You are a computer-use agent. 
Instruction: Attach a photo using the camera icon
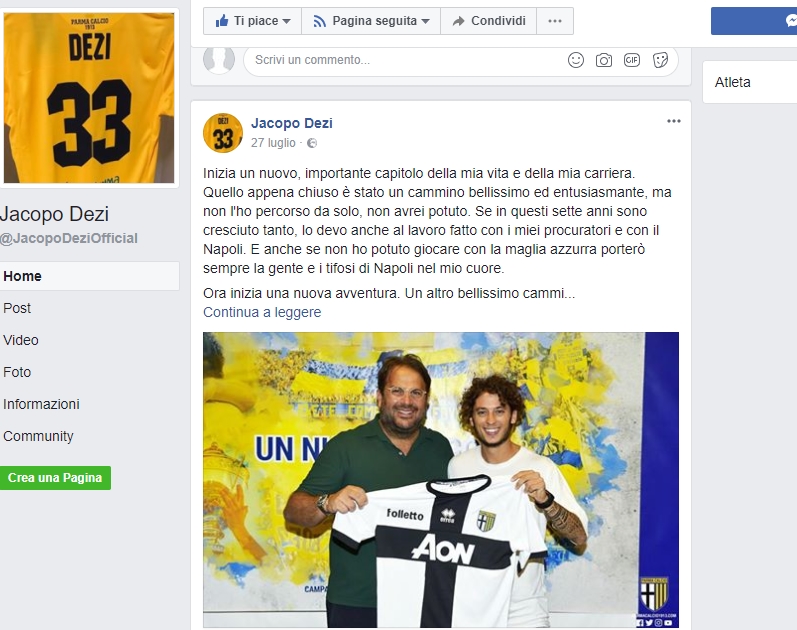click(603, 61)
